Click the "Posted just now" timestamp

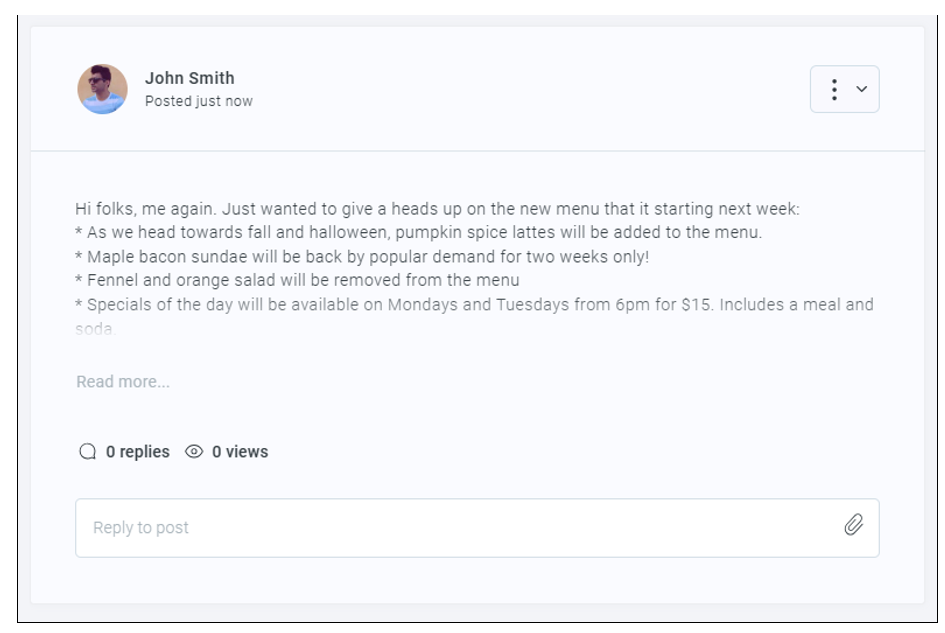tap(199, 101)
